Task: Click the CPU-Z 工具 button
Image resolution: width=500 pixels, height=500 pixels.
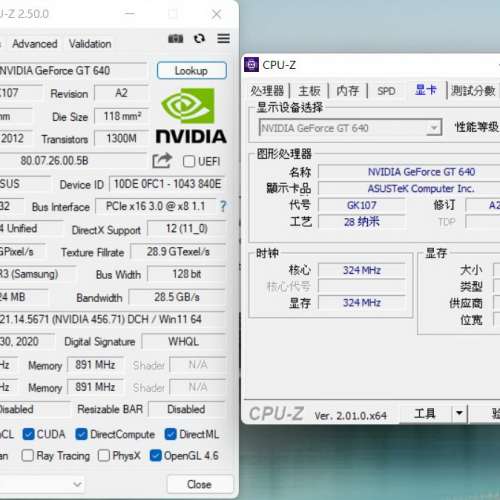Action: pyautogui.click(x=425, y=413)
